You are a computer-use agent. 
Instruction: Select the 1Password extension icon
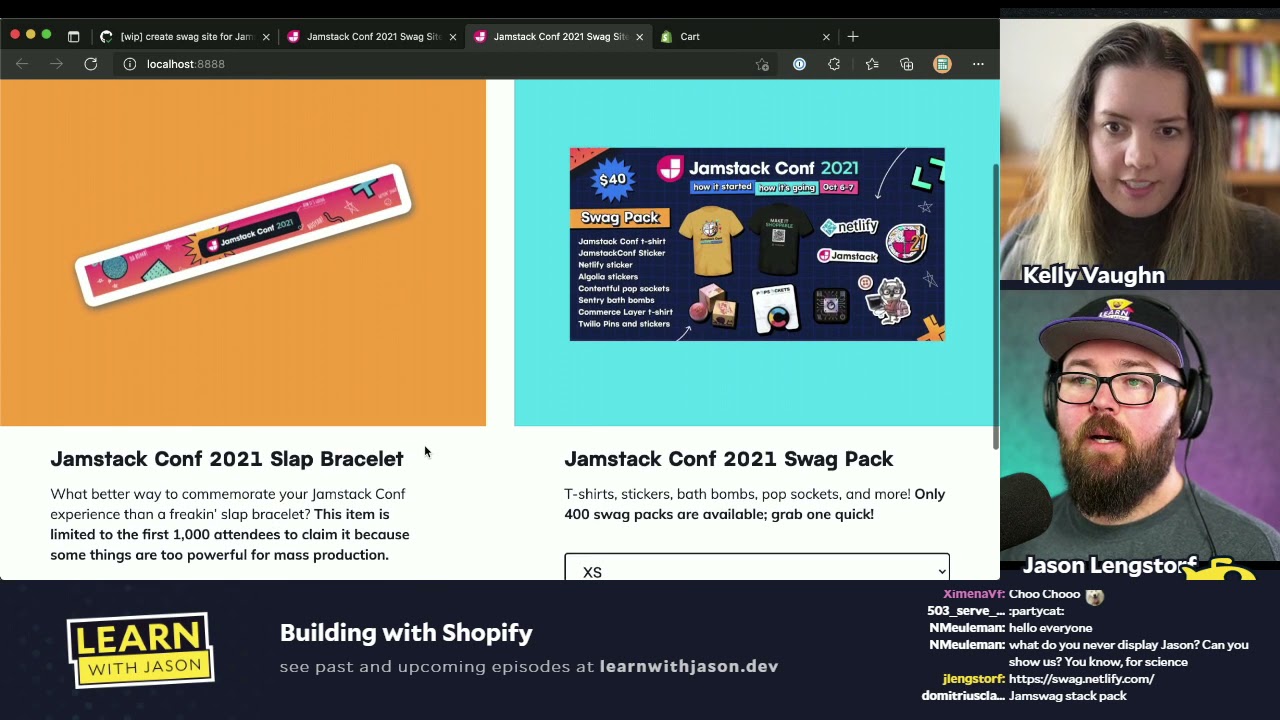pyautogui.click(x=799, y=64)
